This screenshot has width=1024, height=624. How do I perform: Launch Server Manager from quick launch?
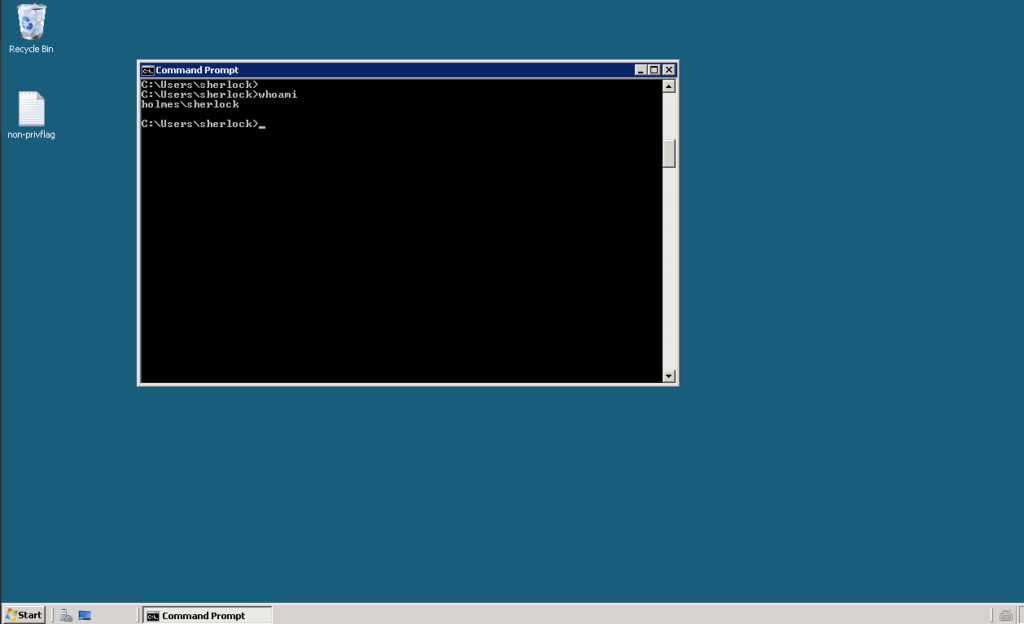tap(66, 615)
